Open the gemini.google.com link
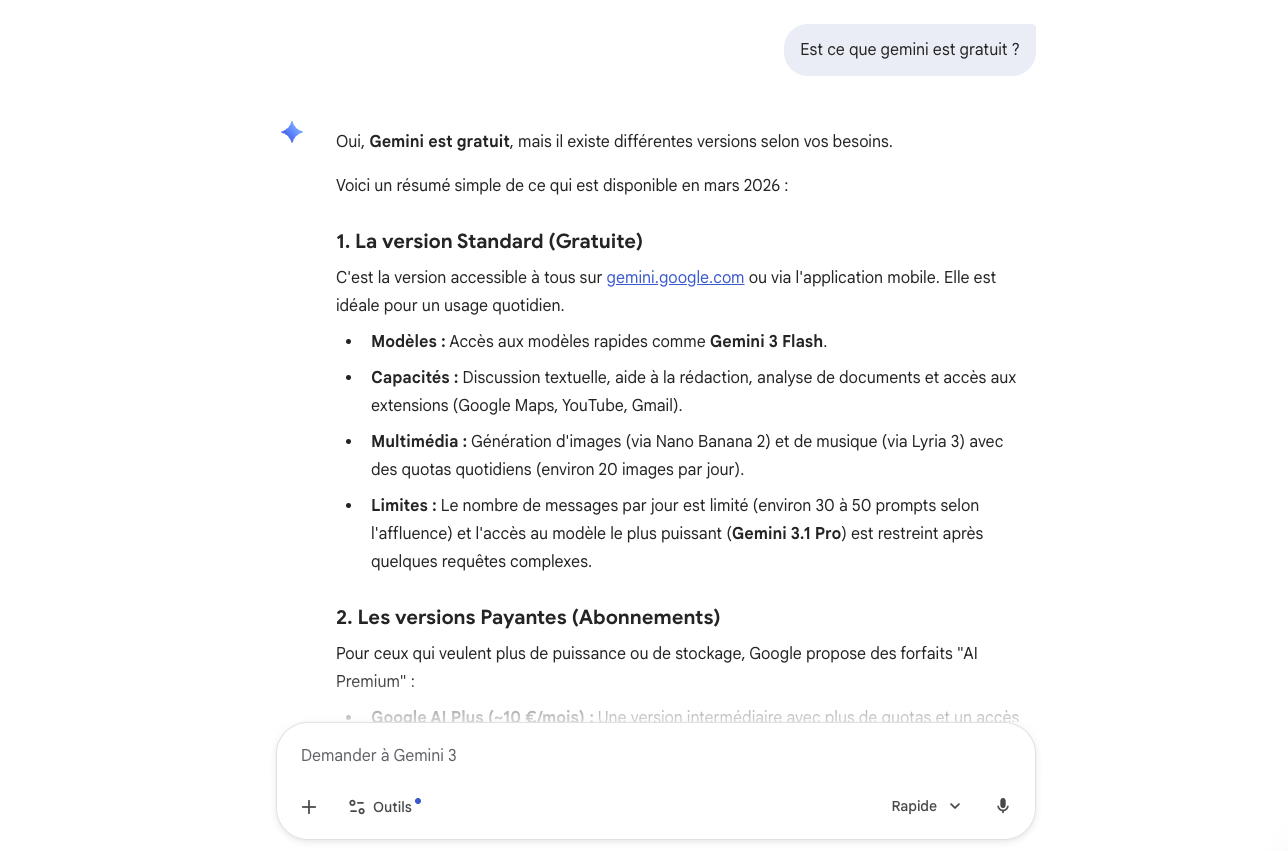The width and height of the screenshot is (1288, 851). [x=675, y=277]
